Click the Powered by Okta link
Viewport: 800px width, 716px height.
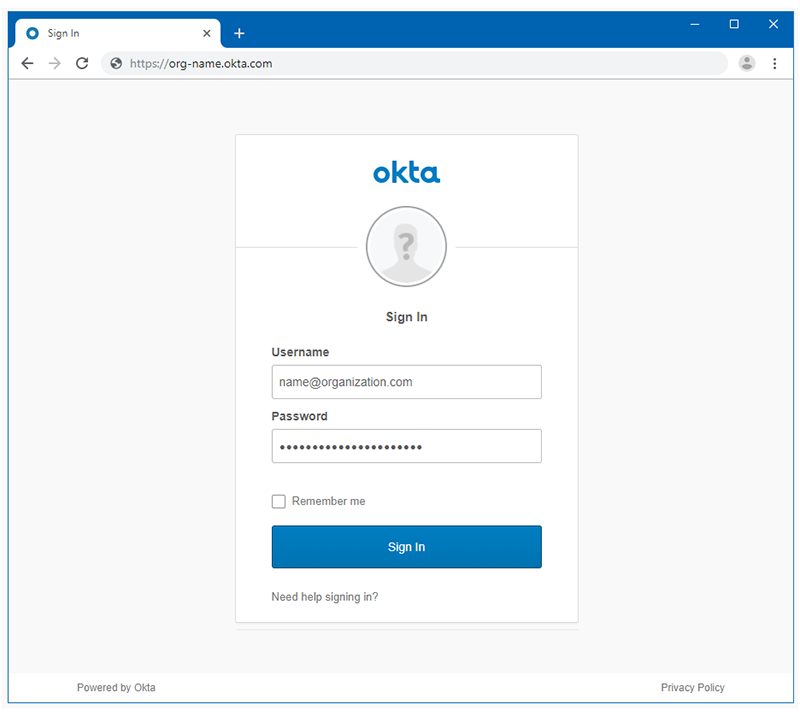[116, 687]
